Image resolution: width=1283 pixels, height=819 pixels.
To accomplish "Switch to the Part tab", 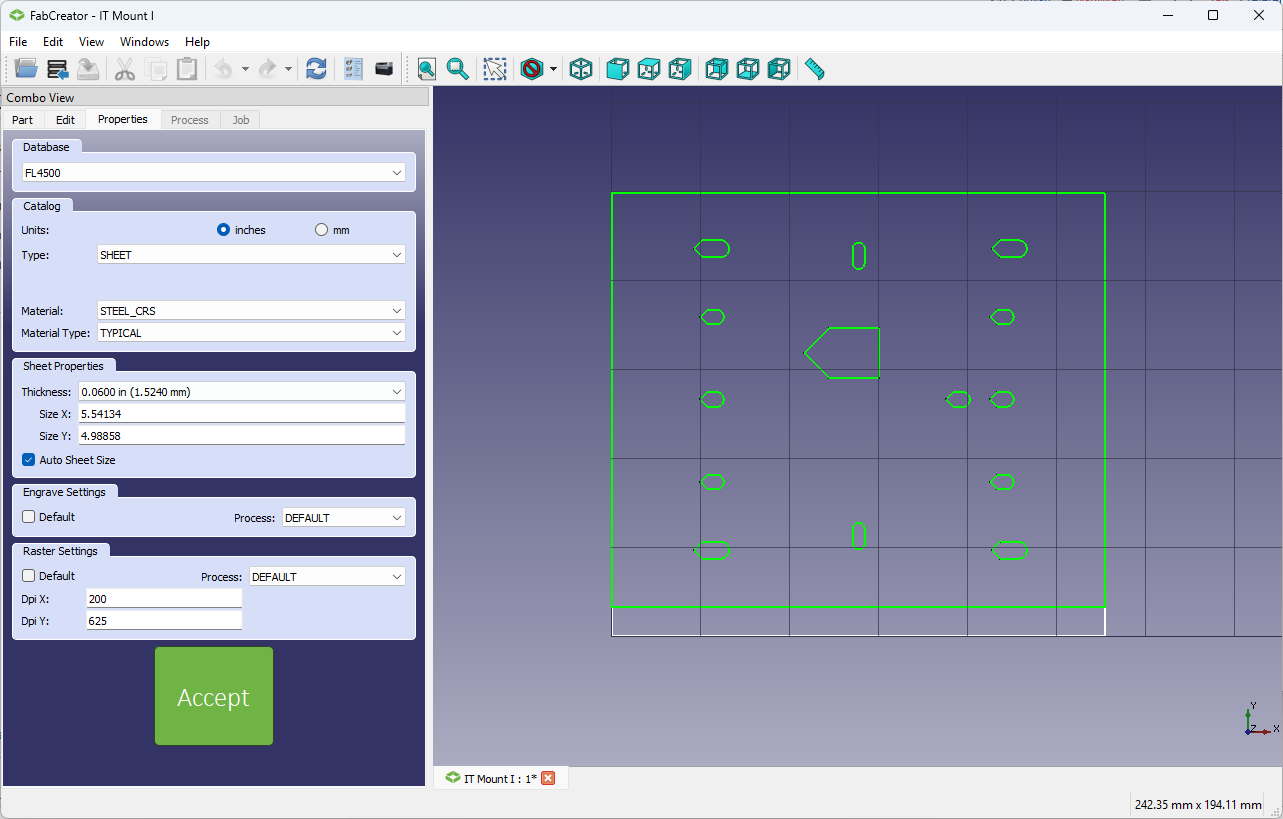I will click(22, 120).
